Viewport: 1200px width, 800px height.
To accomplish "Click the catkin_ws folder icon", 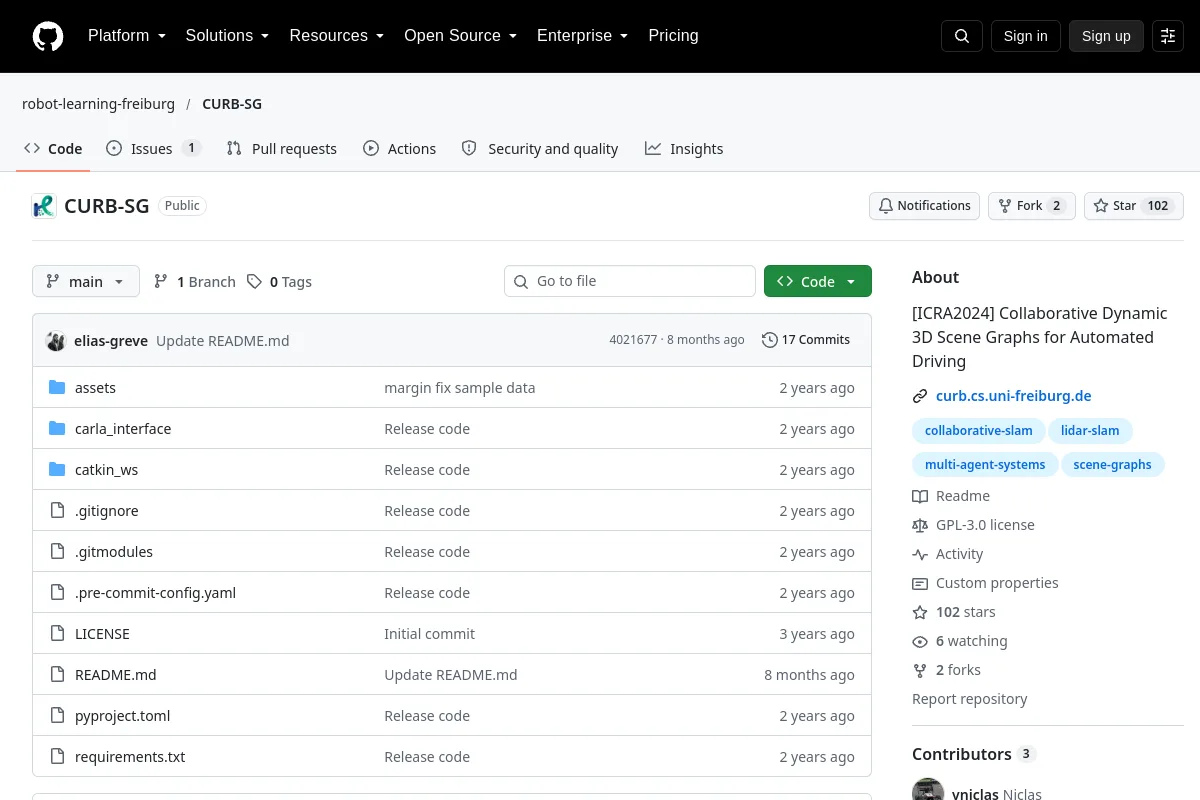I will click(x=57, y=470).
